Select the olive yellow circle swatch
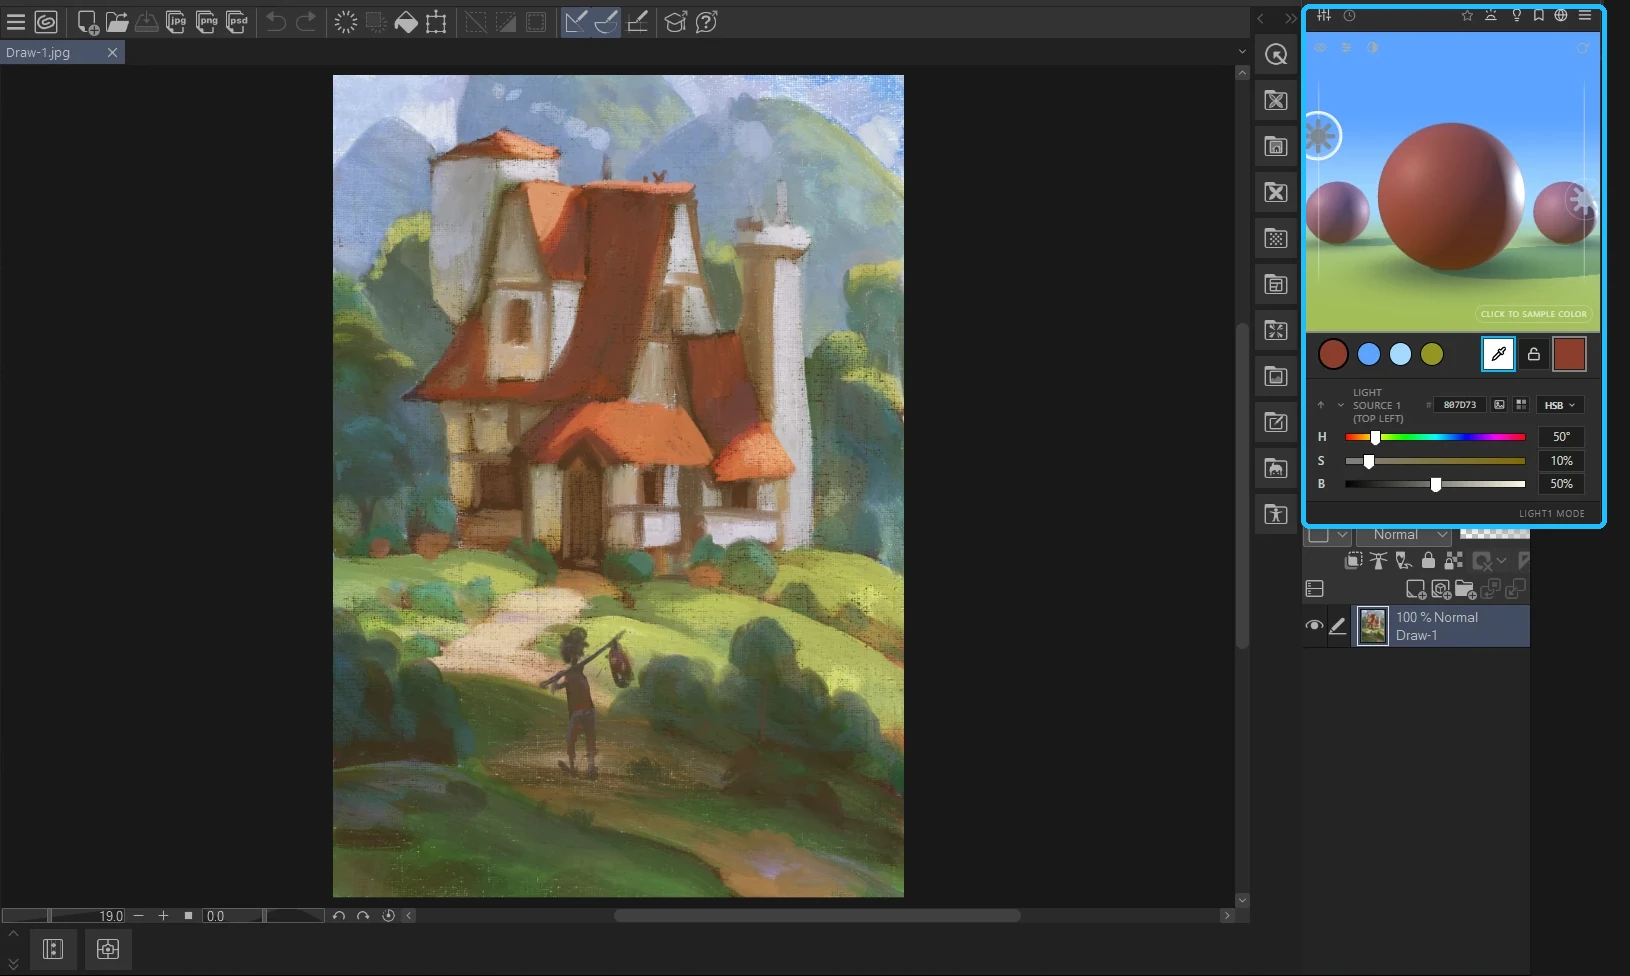1630x976 pixels. coord(1432,354)
